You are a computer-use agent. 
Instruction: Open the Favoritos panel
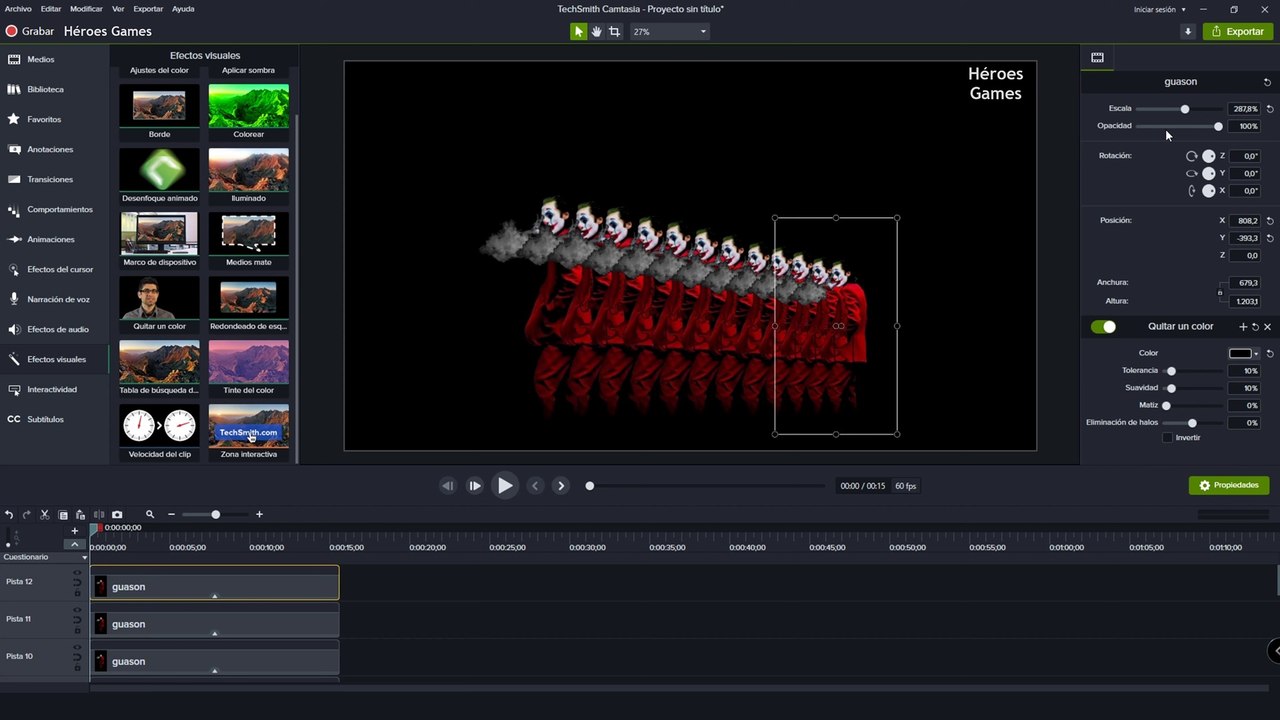pos(54,119)
